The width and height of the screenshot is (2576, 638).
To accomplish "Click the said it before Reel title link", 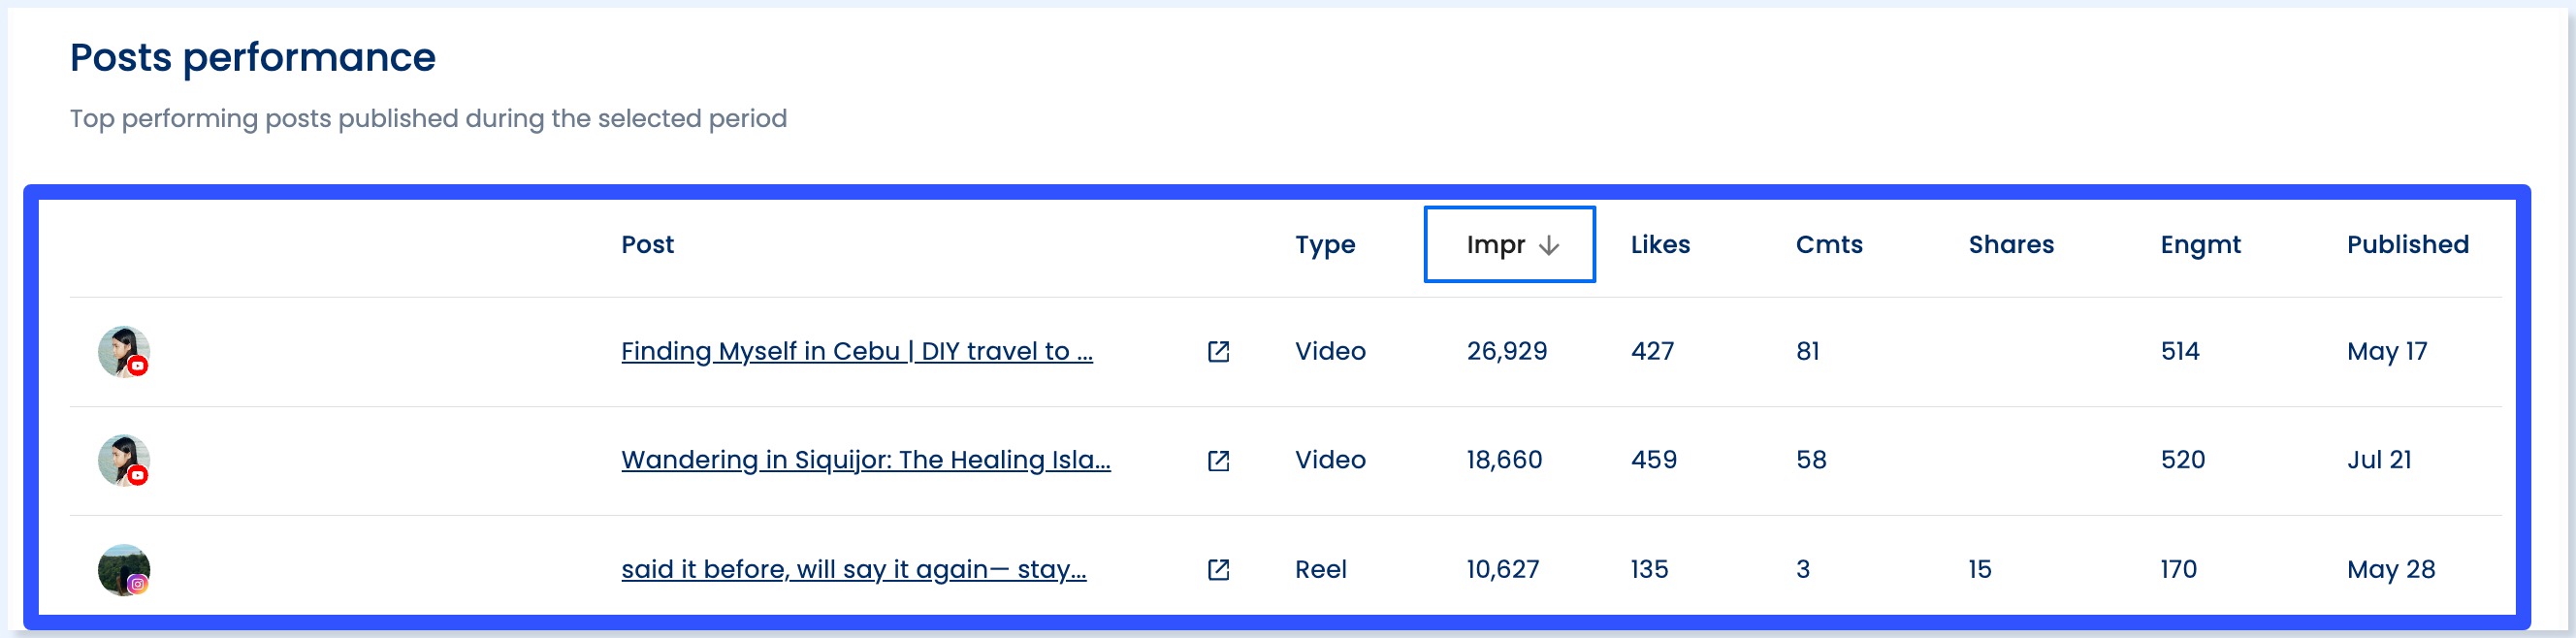I will pos(855,570).
